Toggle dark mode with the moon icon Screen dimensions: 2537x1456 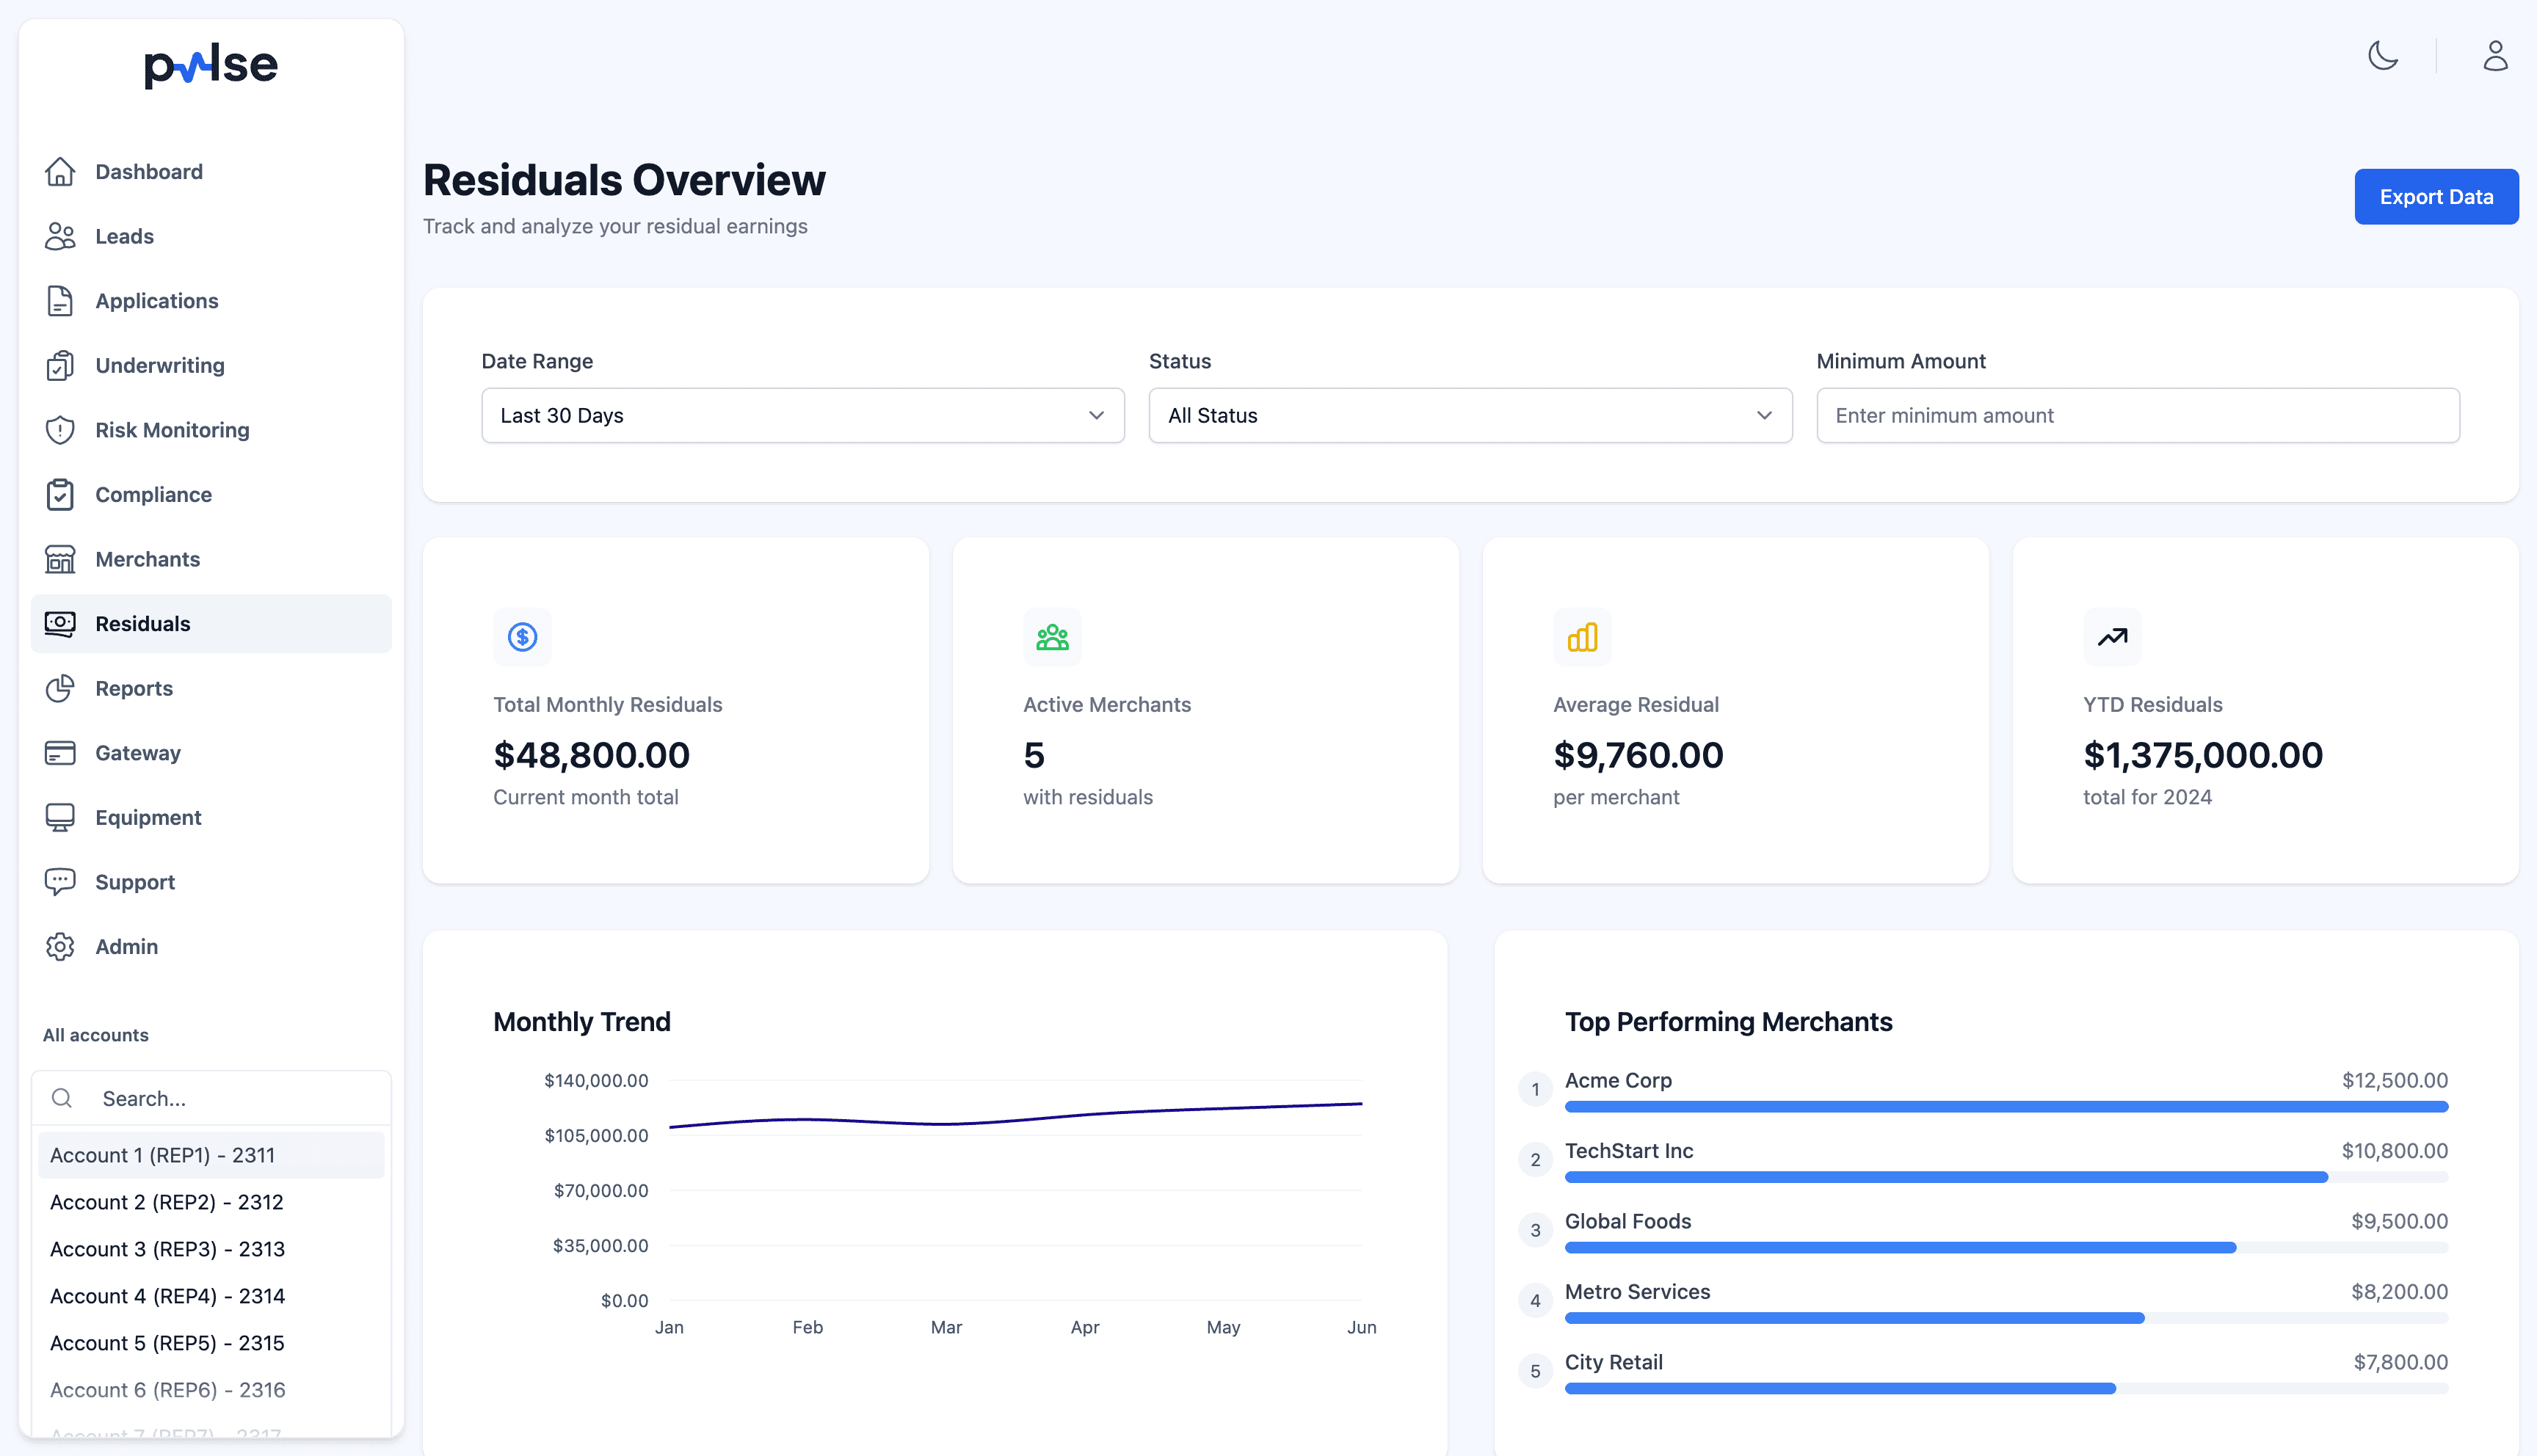tap(2383, 57)
